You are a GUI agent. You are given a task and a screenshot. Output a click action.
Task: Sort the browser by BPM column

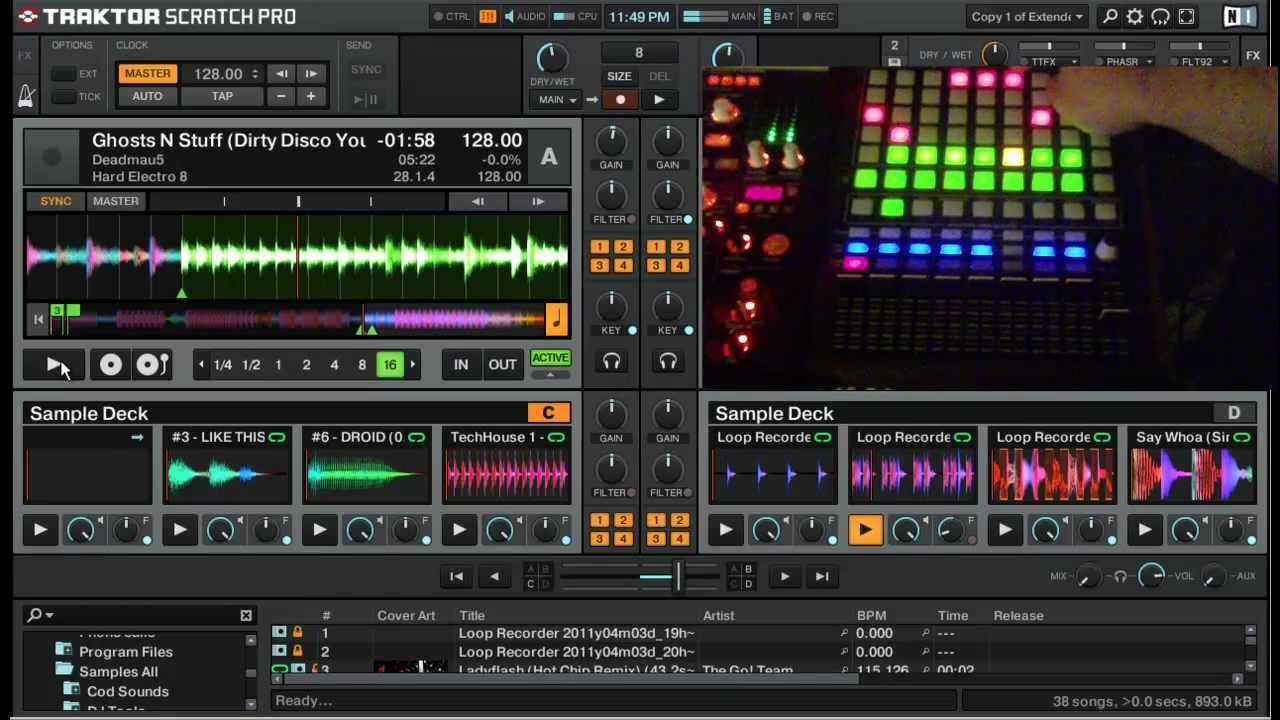[x=871, y=616]
